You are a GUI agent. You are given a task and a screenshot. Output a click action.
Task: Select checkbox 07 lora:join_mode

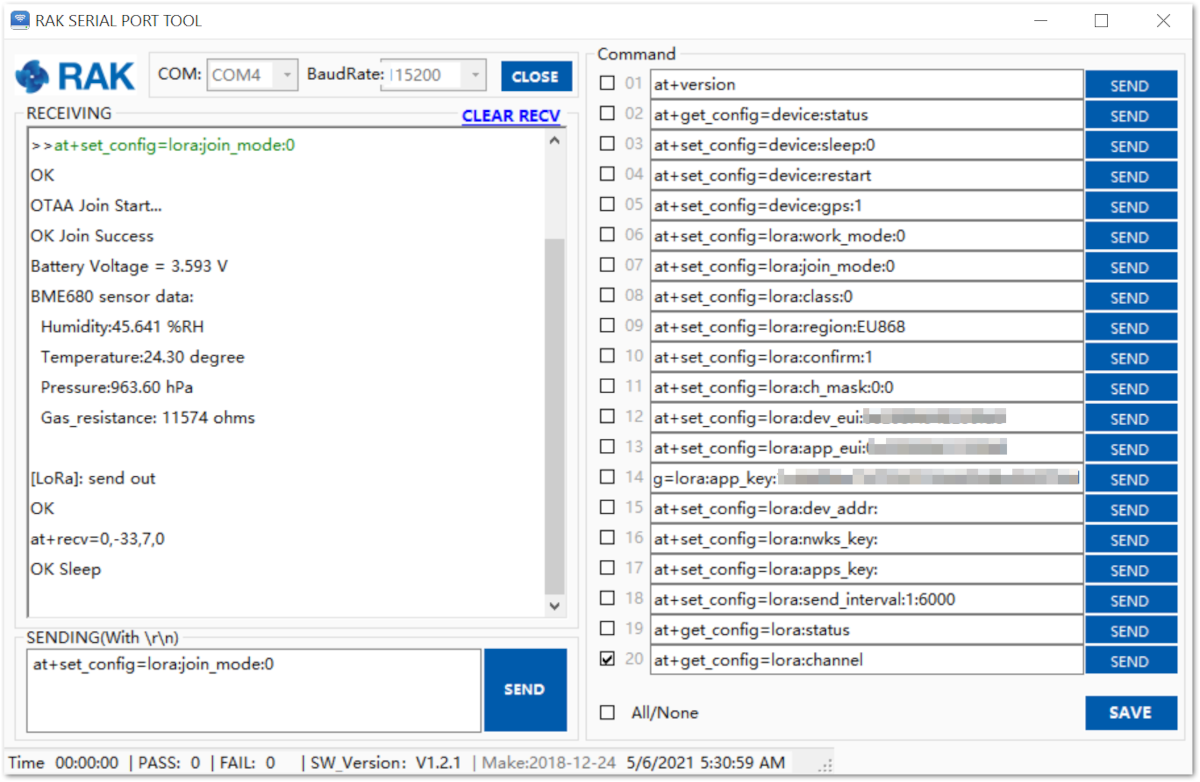pos(607,265)
